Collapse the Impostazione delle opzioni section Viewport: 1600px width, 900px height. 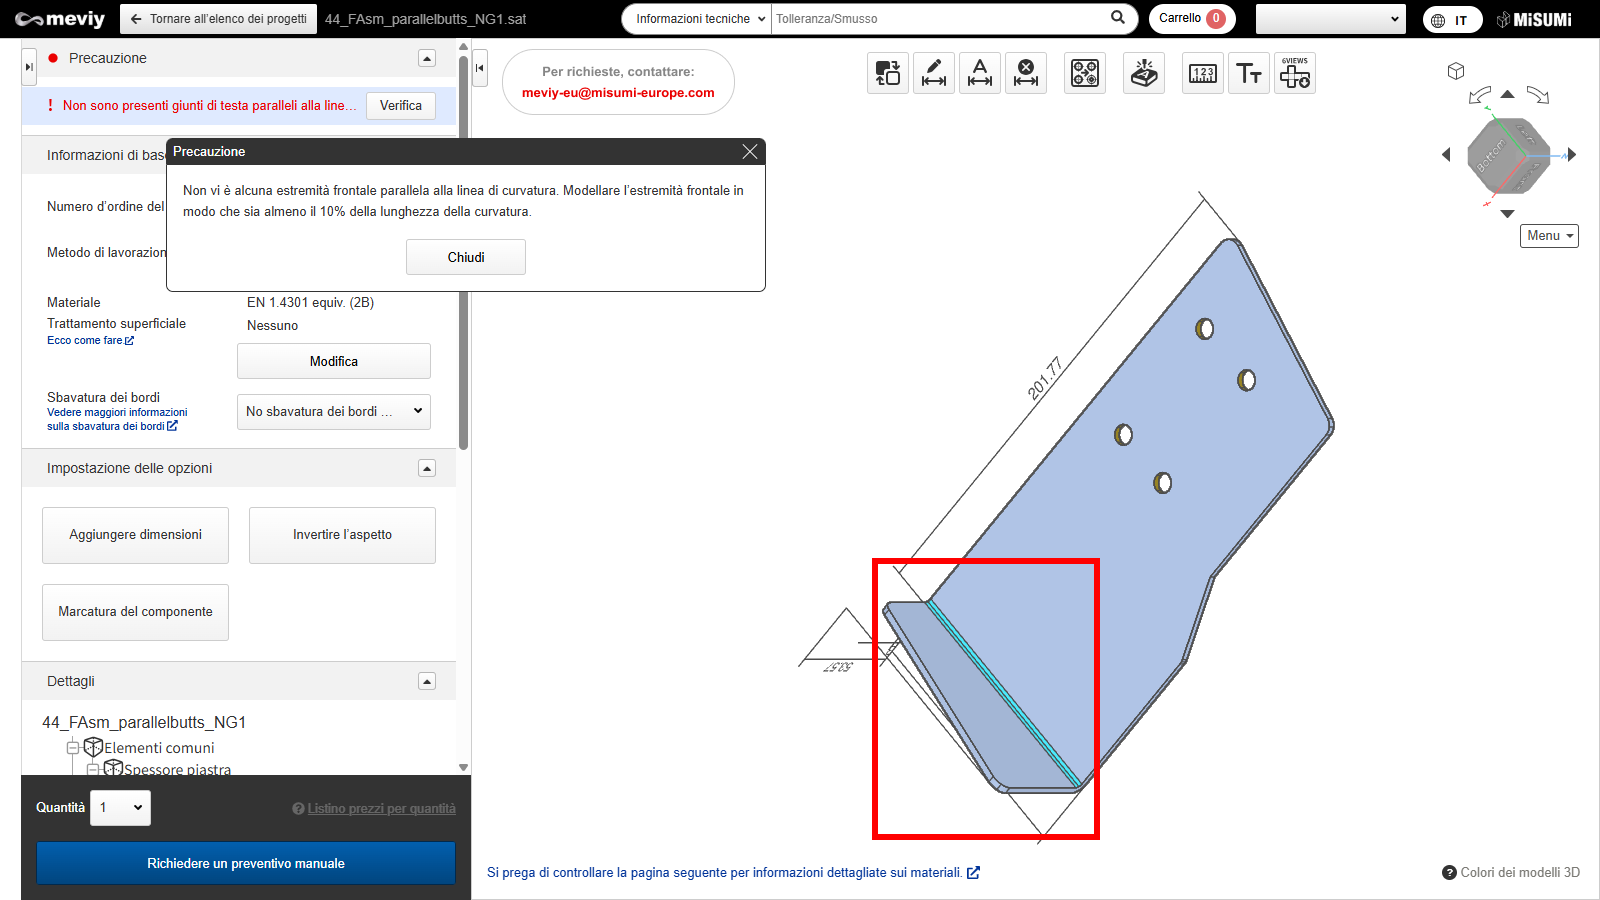click(427, 468)
